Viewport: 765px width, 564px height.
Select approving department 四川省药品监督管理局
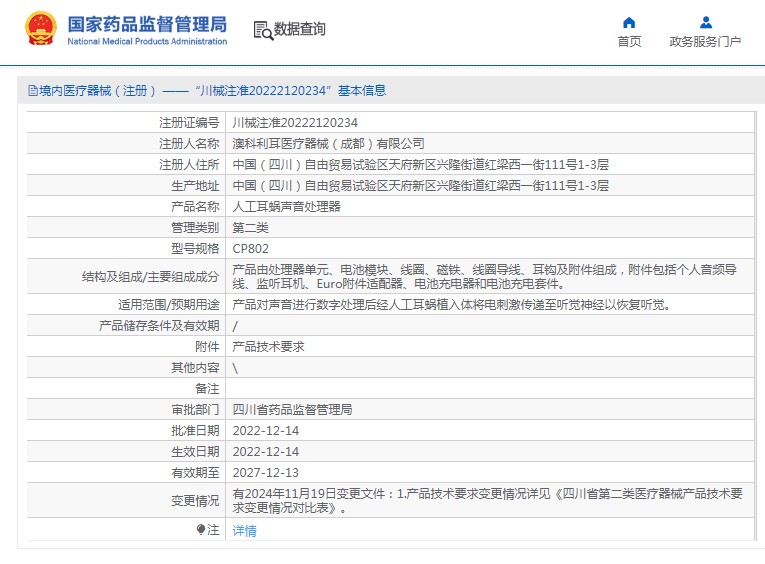point(292,409)
